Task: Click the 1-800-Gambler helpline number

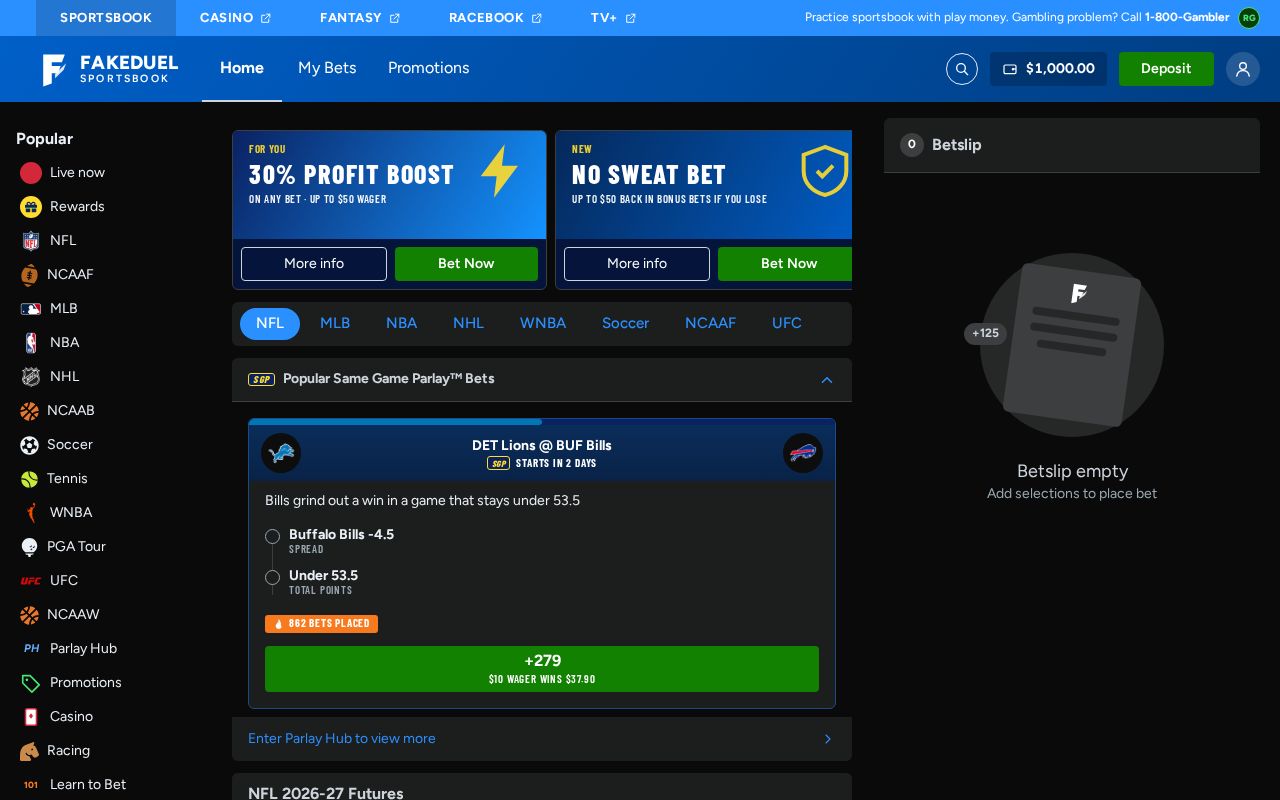Action: point(1187,18)
